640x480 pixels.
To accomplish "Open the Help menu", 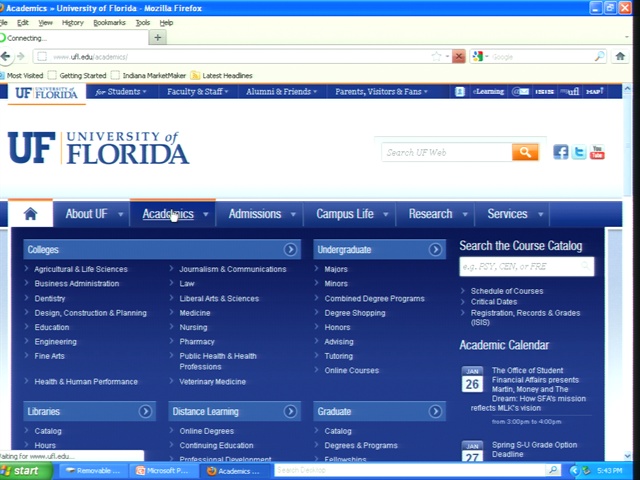I will [166, 22].
